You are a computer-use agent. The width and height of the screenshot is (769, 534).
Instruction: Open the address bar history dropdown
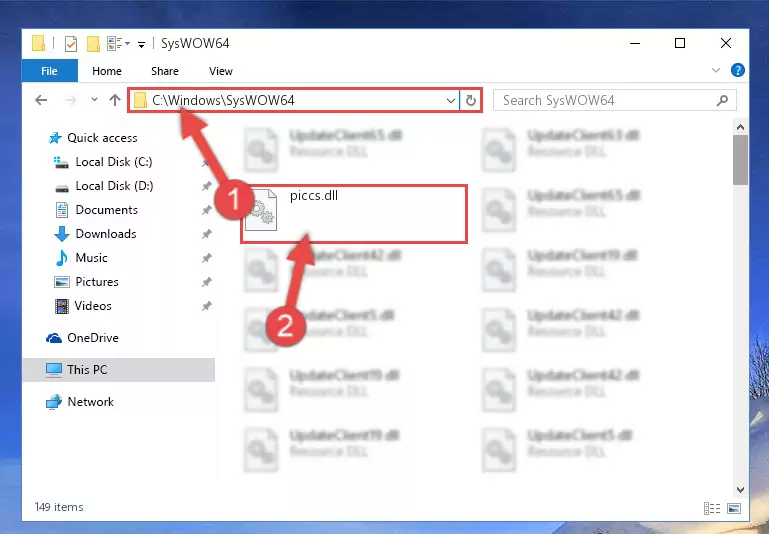point(451,101)
